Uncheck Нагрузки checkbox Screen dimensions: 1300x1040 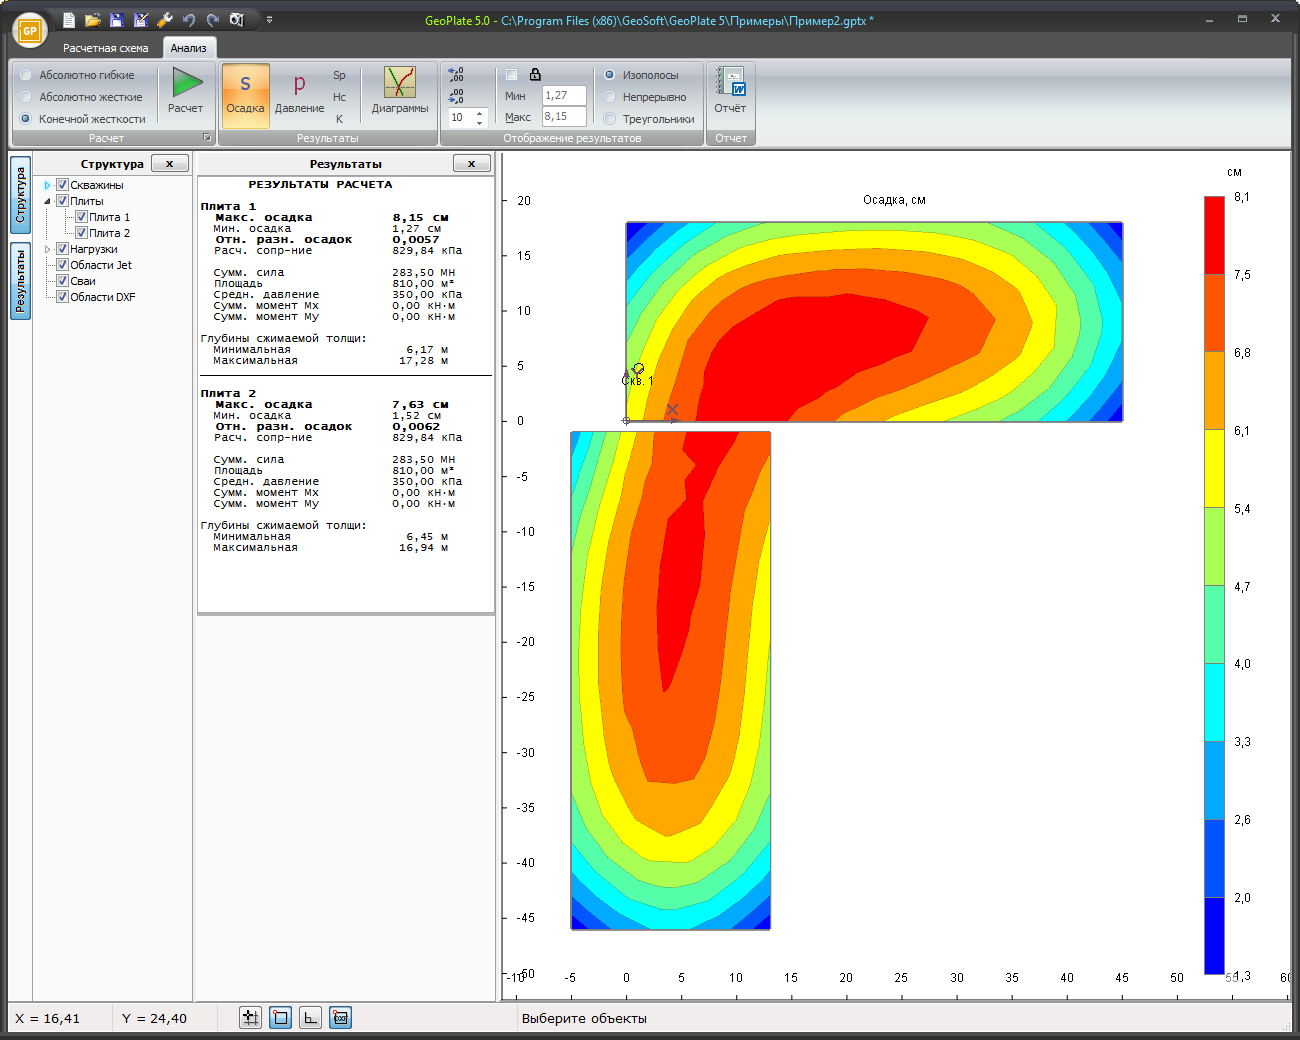click(x=62, y=249)
